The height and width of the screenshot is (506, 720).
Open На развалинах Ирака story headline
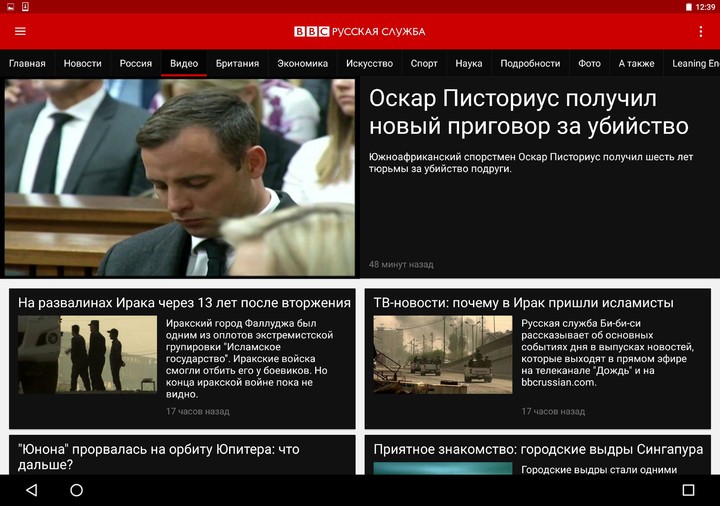click(x=184, y=303)
